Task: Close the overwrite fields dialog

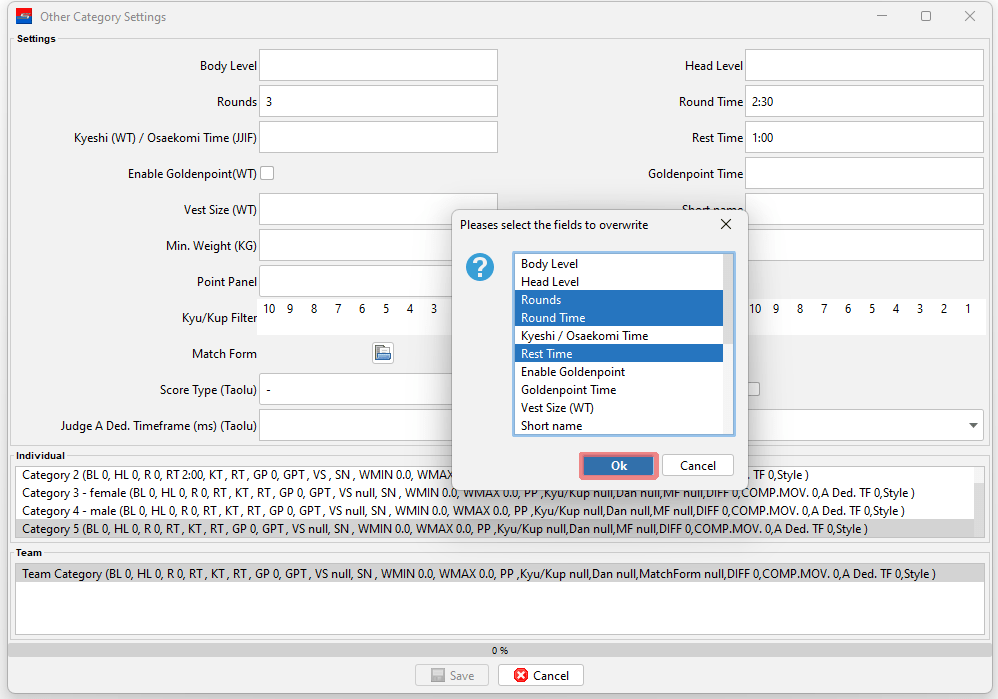Action: (726, 225)
